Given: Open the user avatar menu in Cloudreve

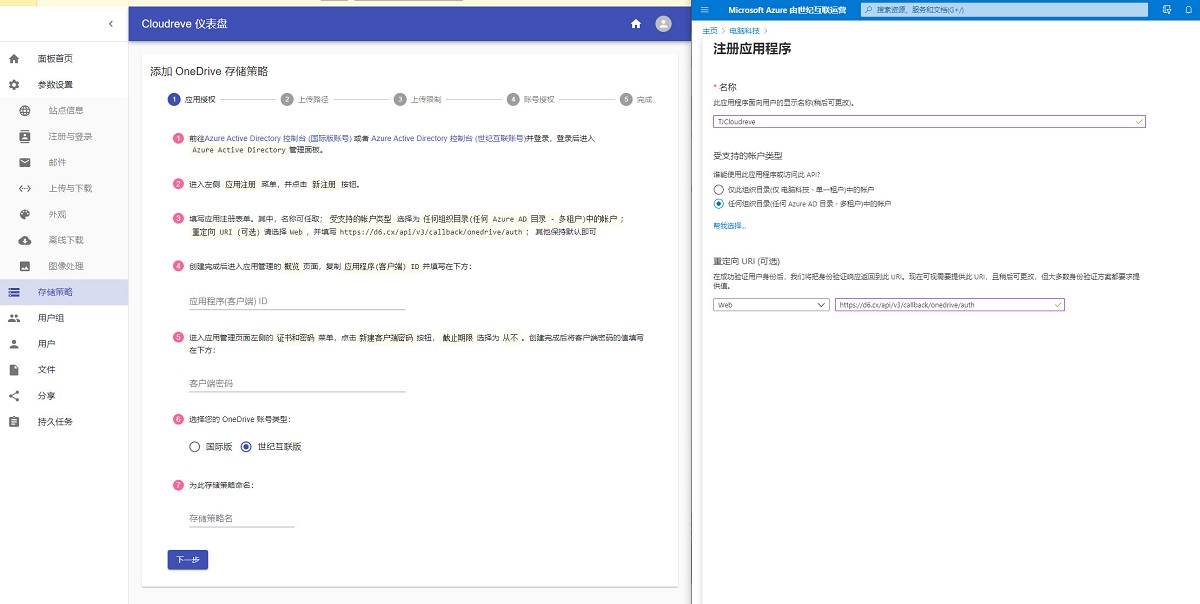Looking at the screenshot, I should [x=663, y=24].
